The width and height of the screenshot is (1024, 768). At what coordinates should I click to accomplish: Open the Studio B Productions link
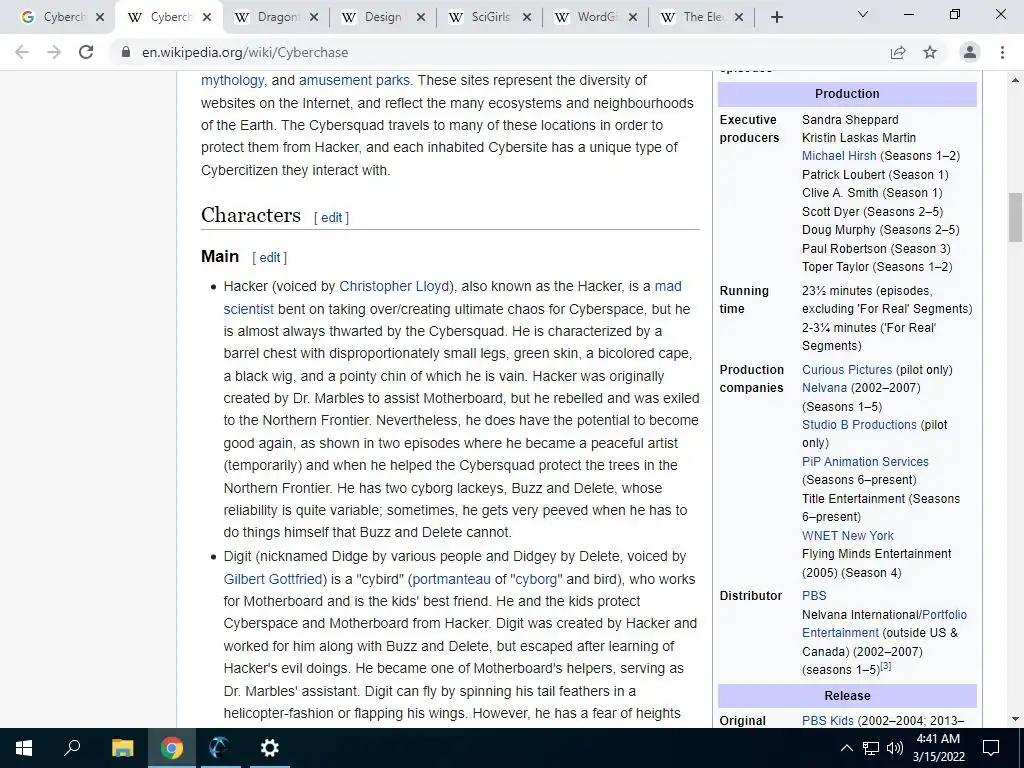[859, 424]
